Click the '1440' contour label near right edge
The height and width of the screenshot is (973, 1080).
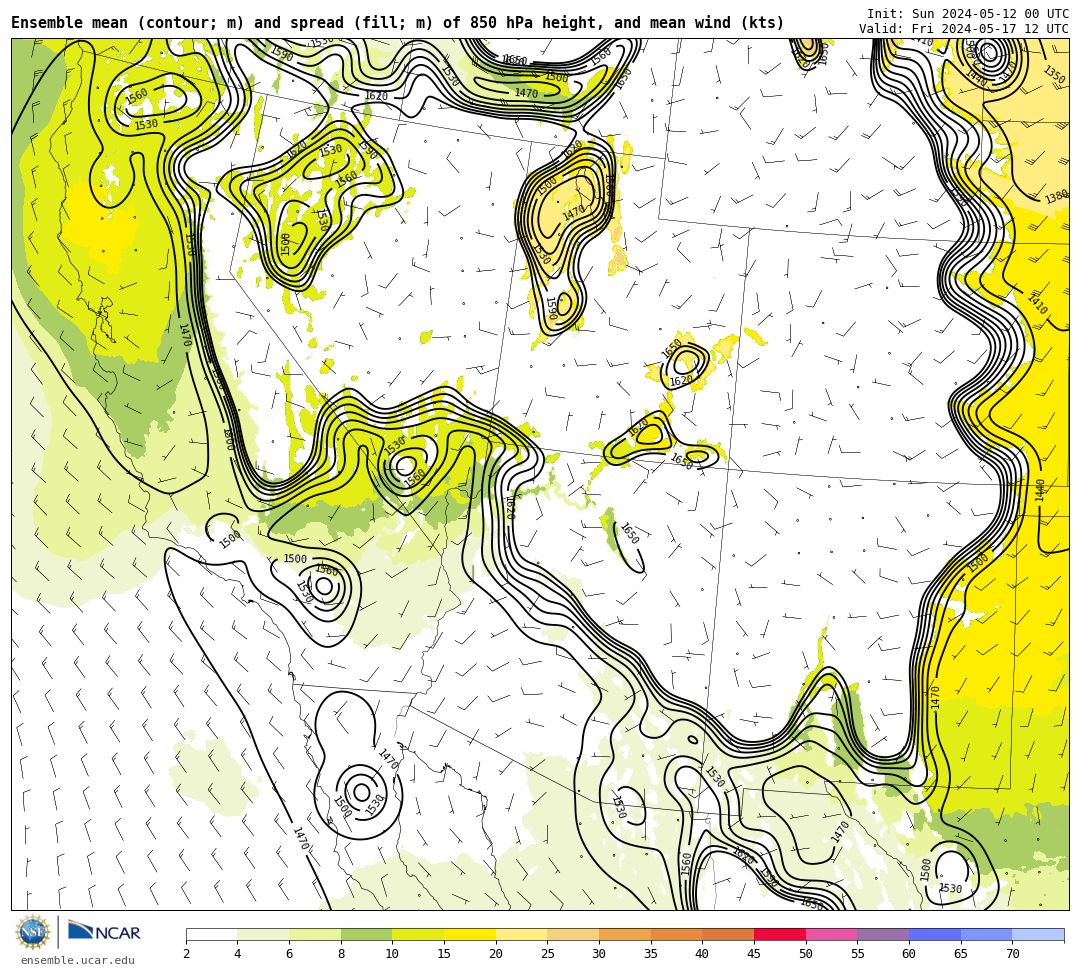(1040, 490)
